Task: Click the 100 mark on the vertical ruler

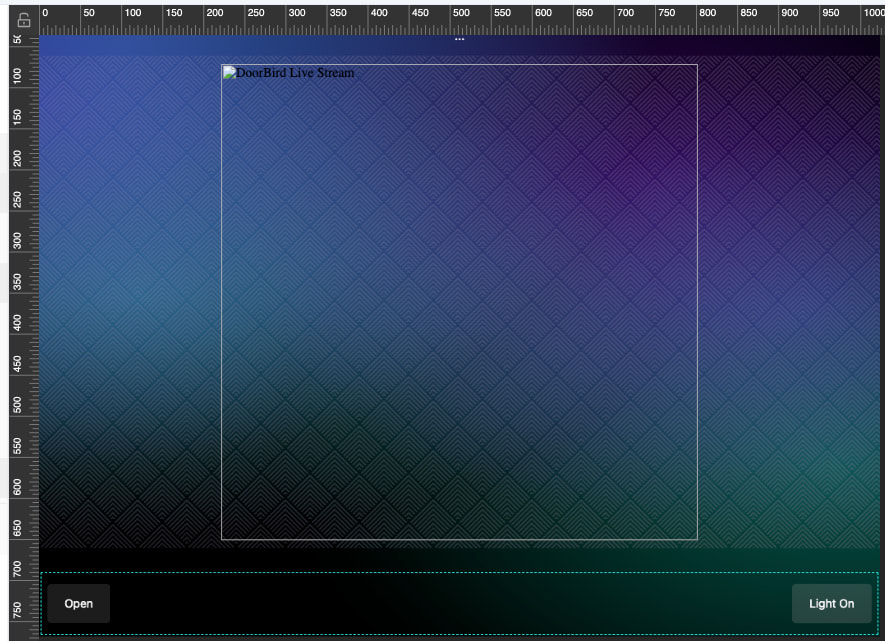Action: point(18,76)
